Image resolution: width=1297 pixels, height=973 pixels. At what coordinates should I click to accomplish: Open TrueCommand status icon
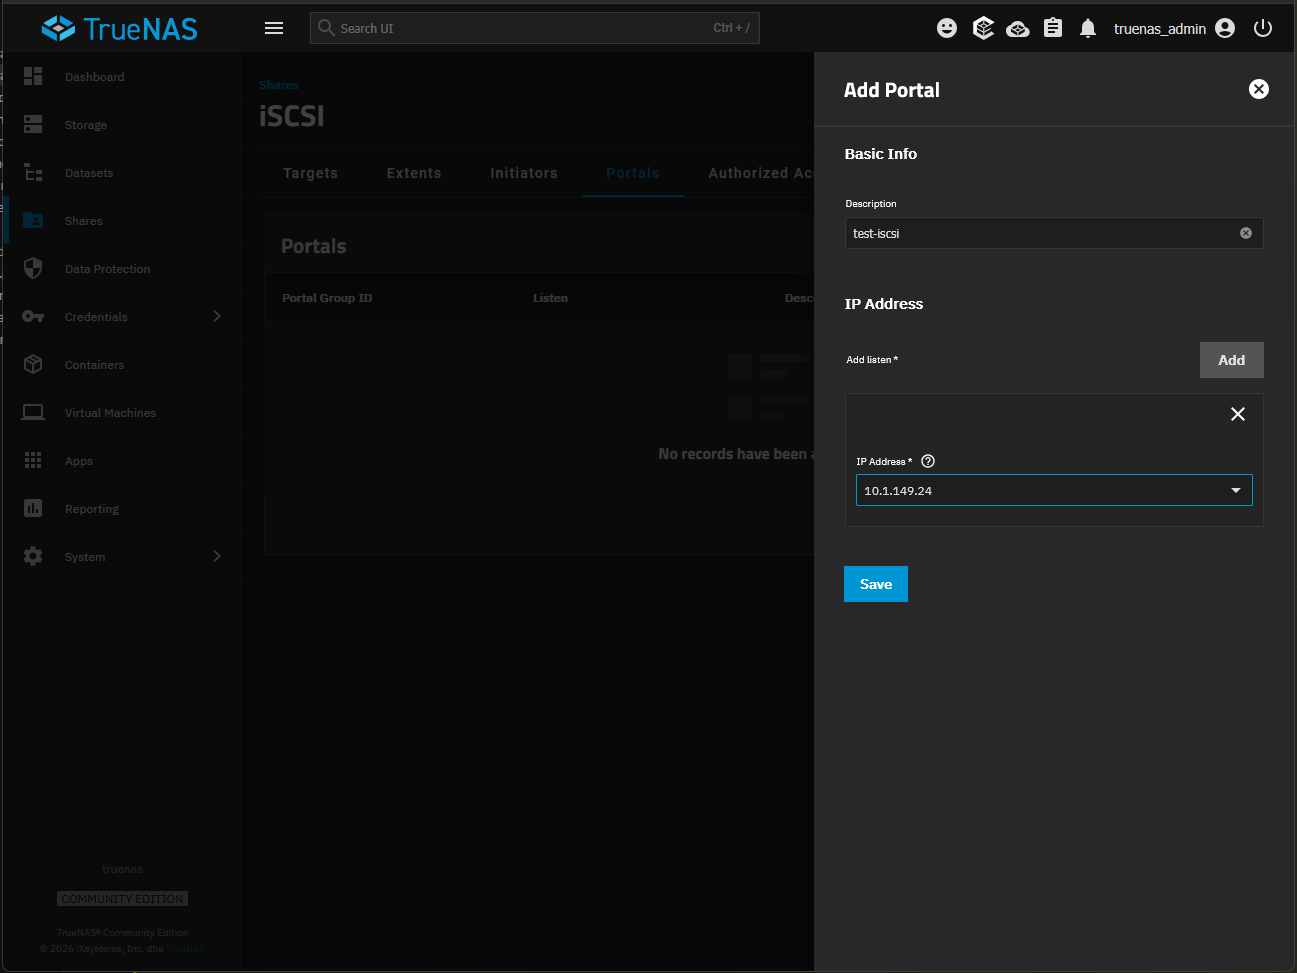(x=983, y=28)
